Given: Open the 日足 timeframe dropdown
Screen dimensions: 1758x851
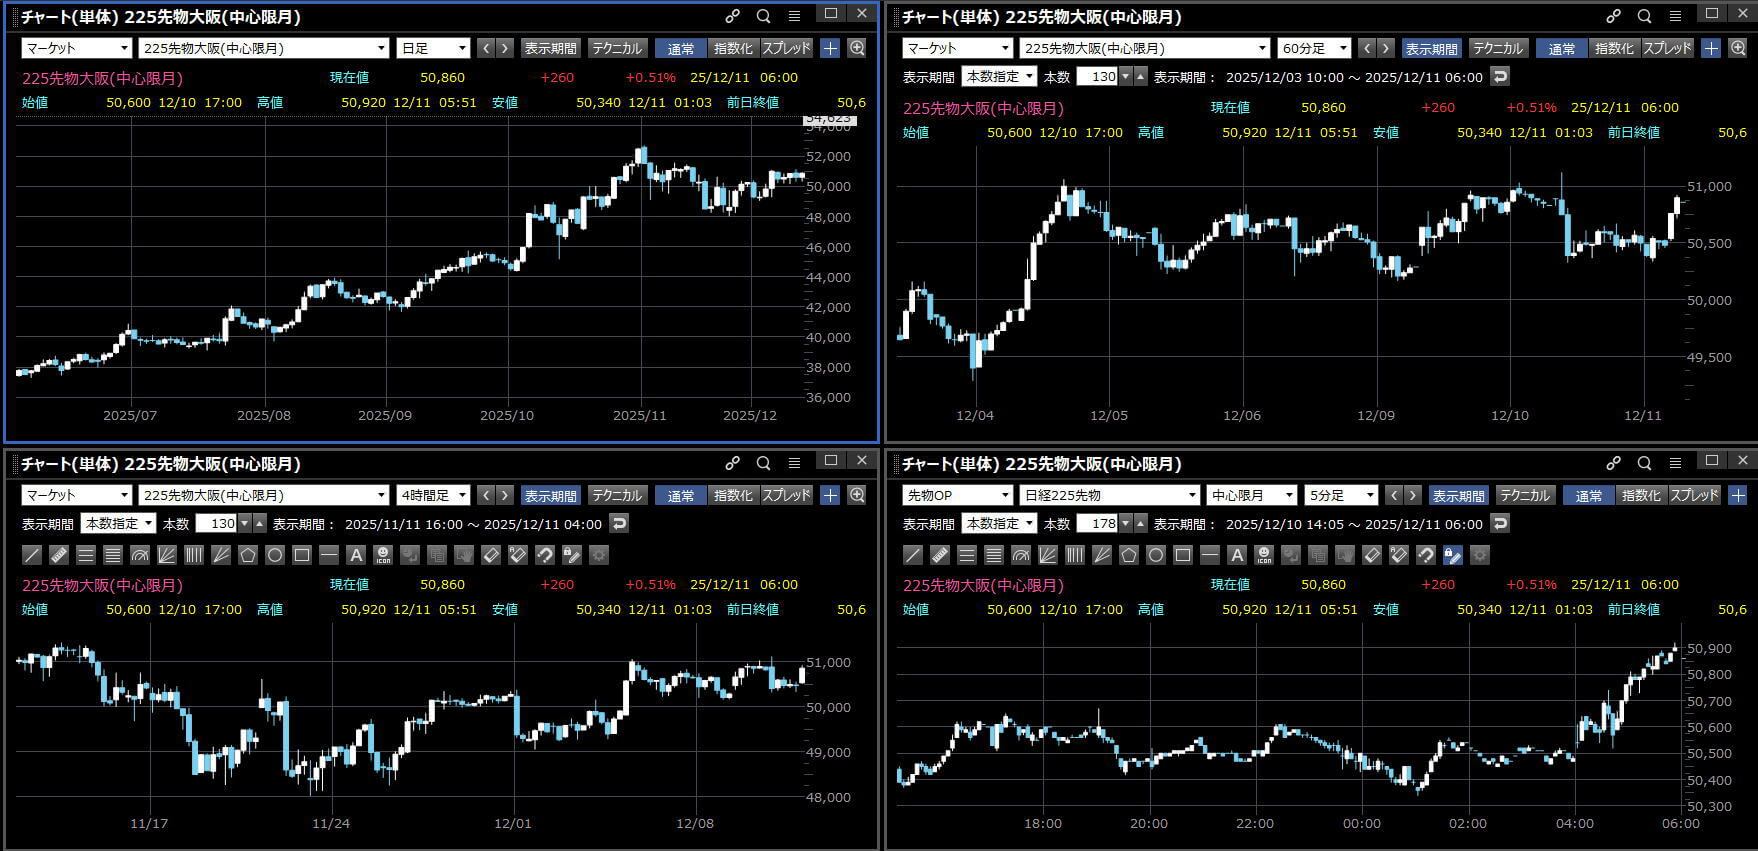Looking at the screenshot, I should (433, 48).
